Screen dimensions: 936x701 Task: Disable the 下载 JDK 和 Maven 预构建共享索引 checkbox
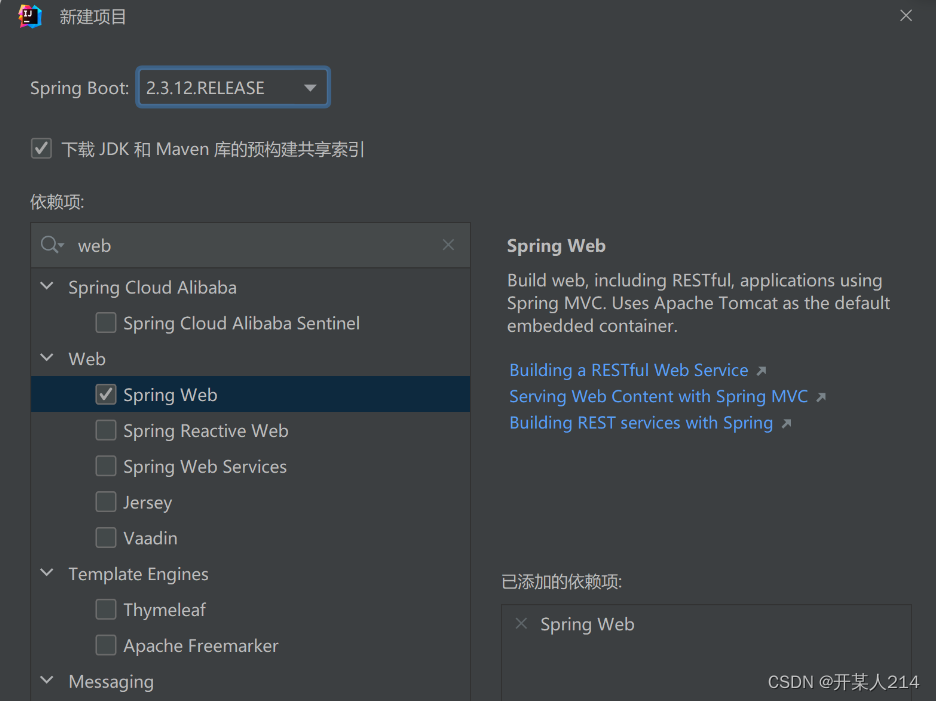(41, 148)
